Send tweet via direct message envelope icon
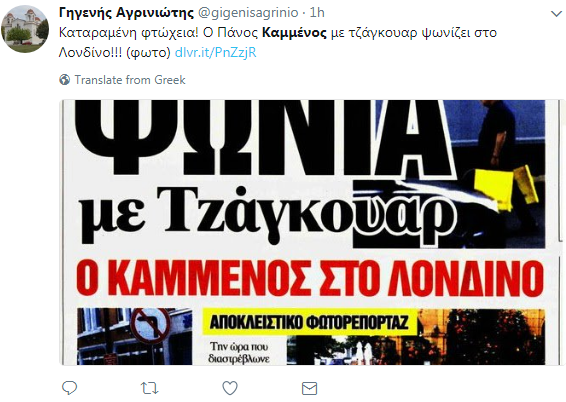The image size is (566, 402). click(x=309, y=388)
